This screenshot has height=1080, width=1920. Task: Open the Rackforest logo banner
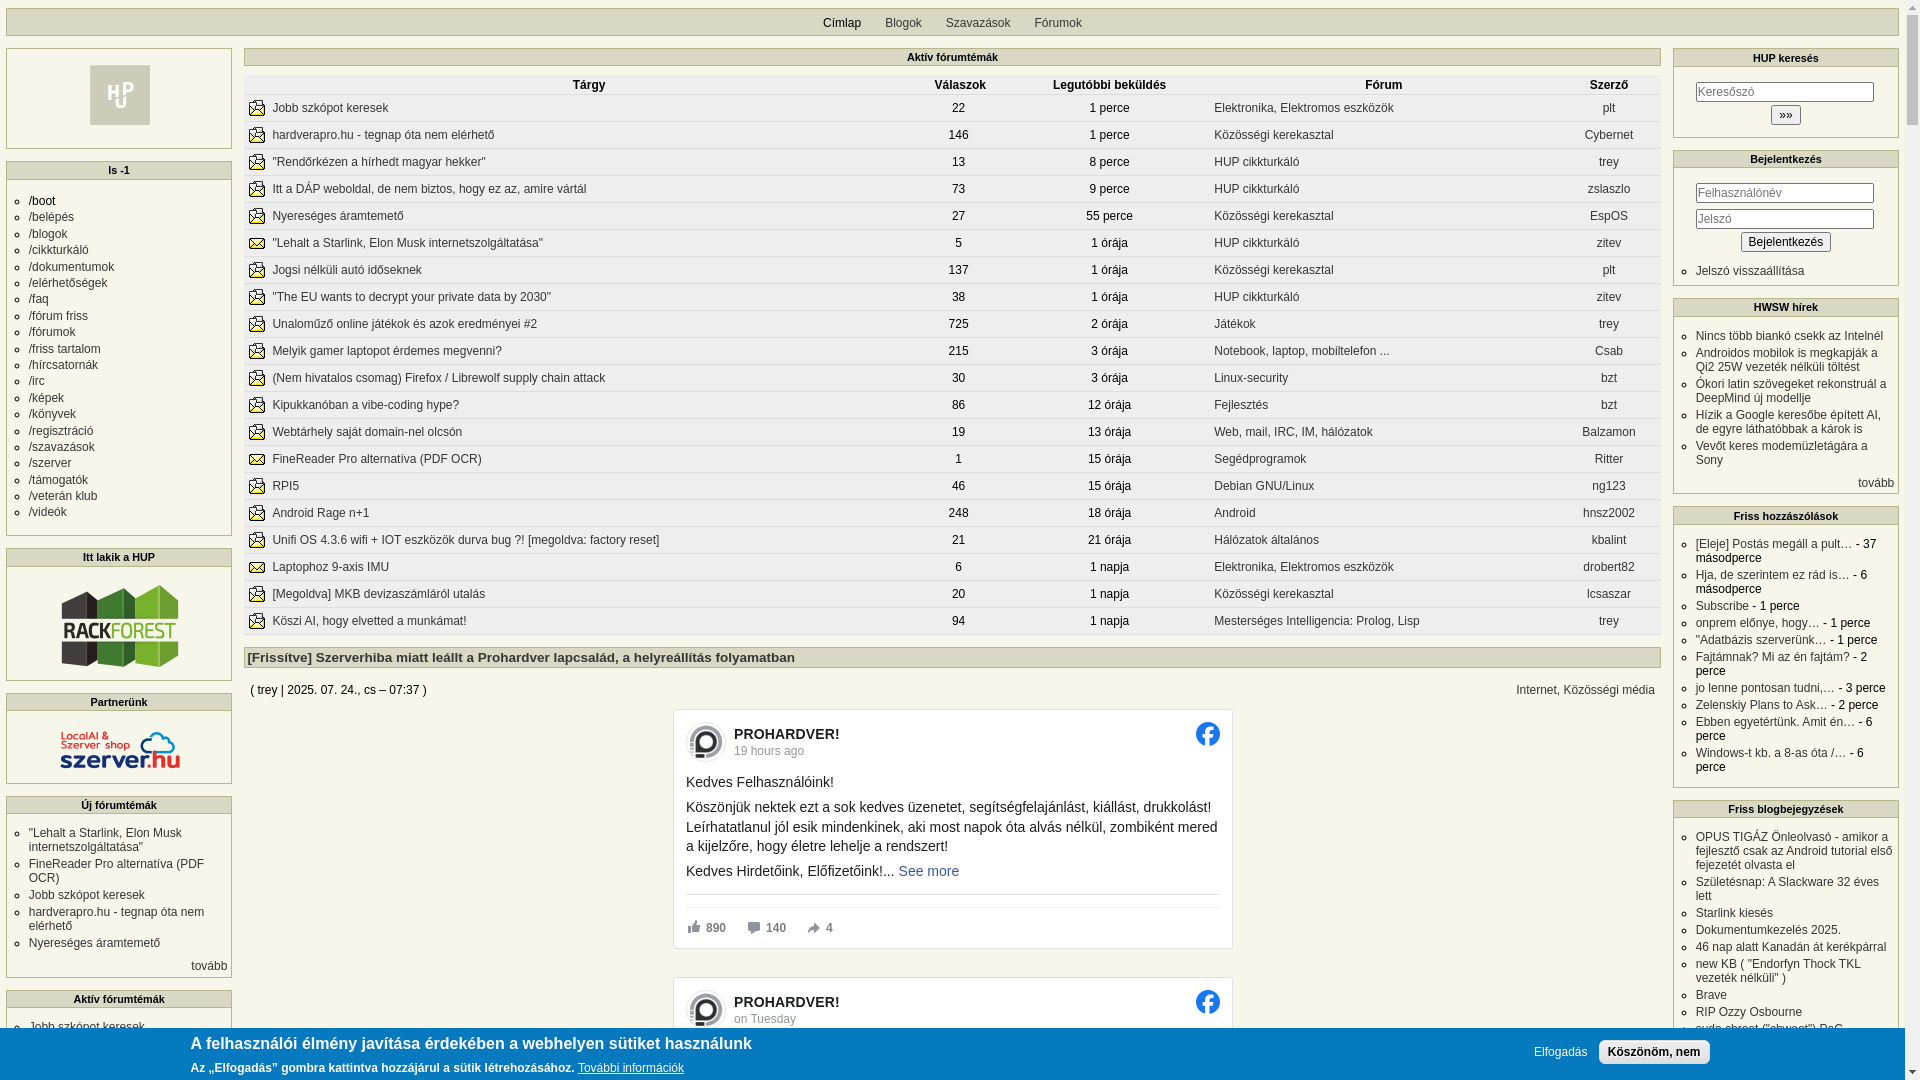[x=119, y=626]
